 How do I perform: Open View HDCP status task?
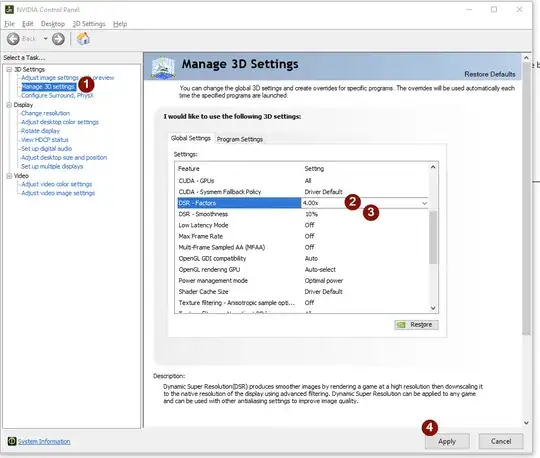(45, 140)
